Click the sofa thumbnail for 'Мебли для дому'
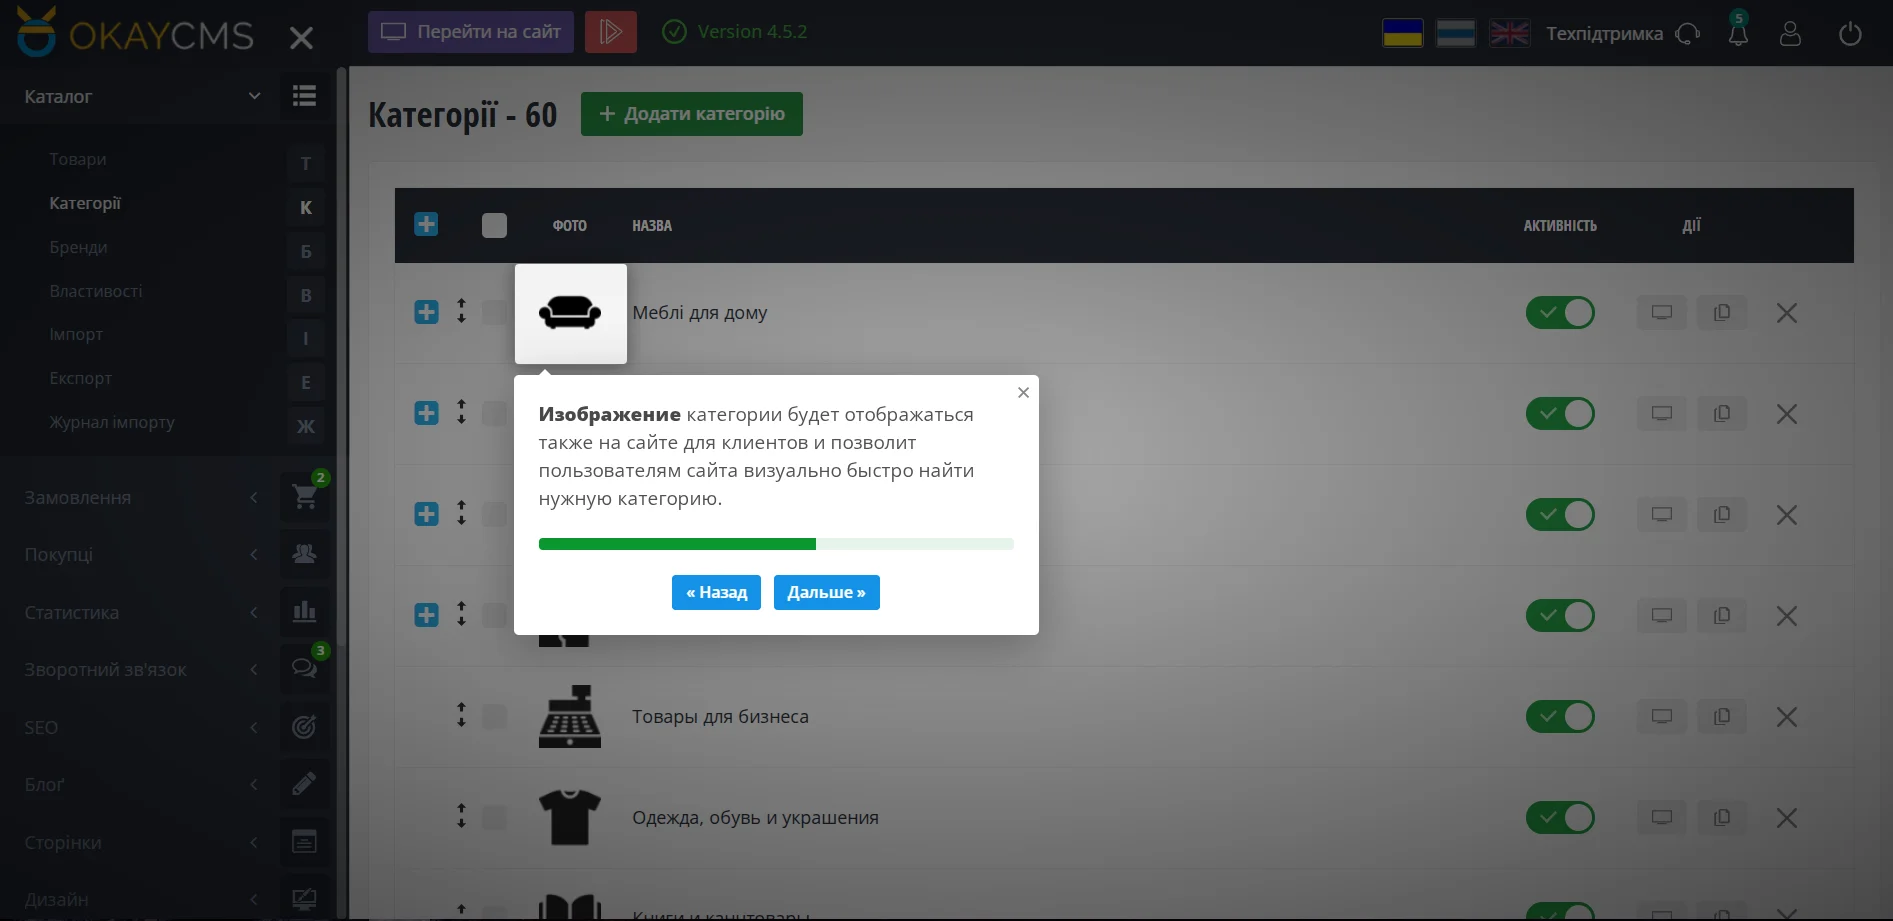 click(570, 313)
